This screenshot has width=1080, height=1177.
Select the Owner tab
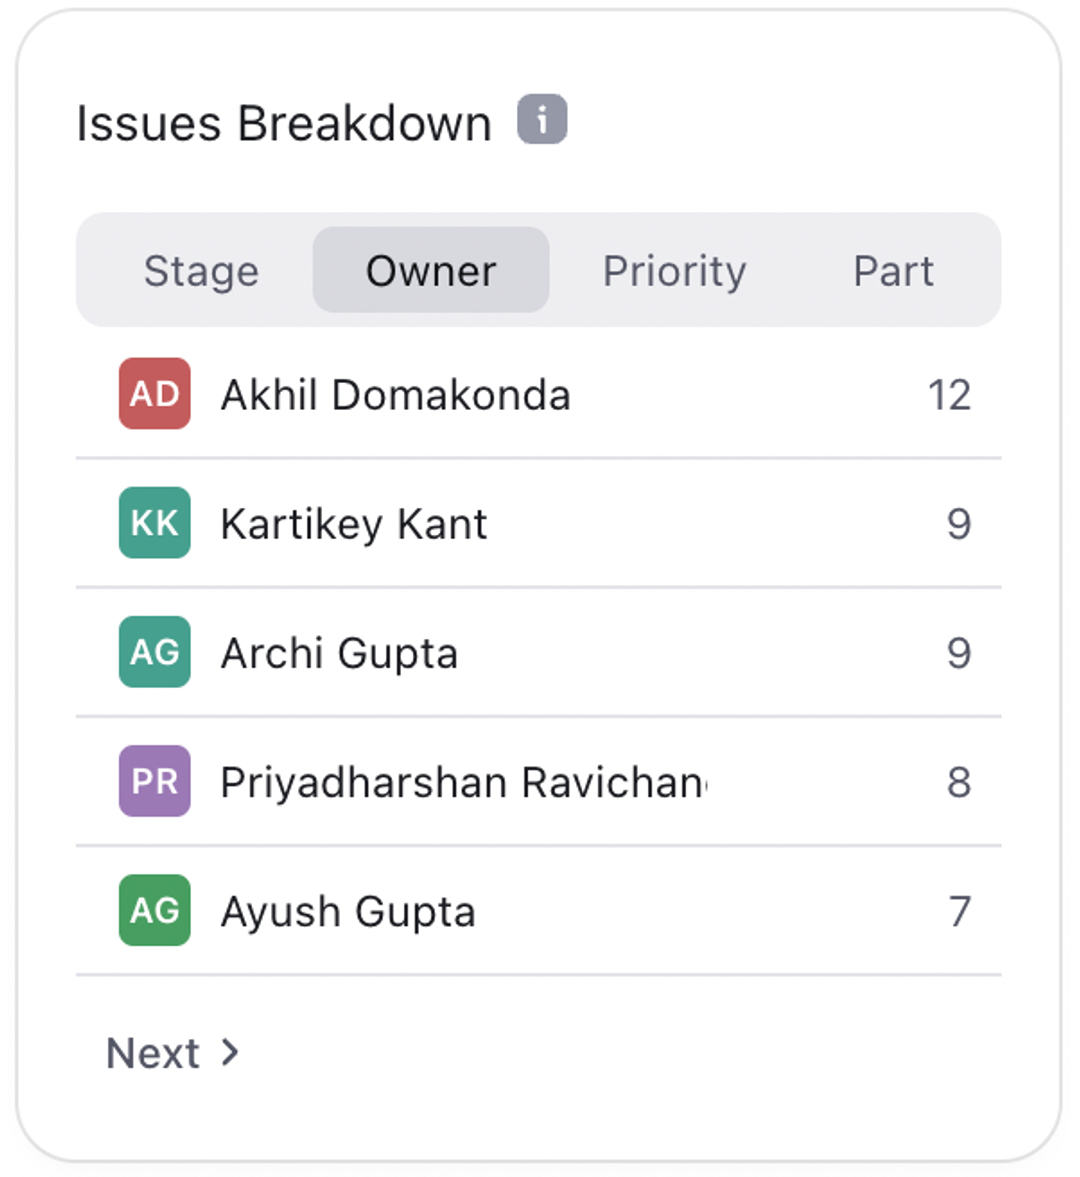point(431,271)
